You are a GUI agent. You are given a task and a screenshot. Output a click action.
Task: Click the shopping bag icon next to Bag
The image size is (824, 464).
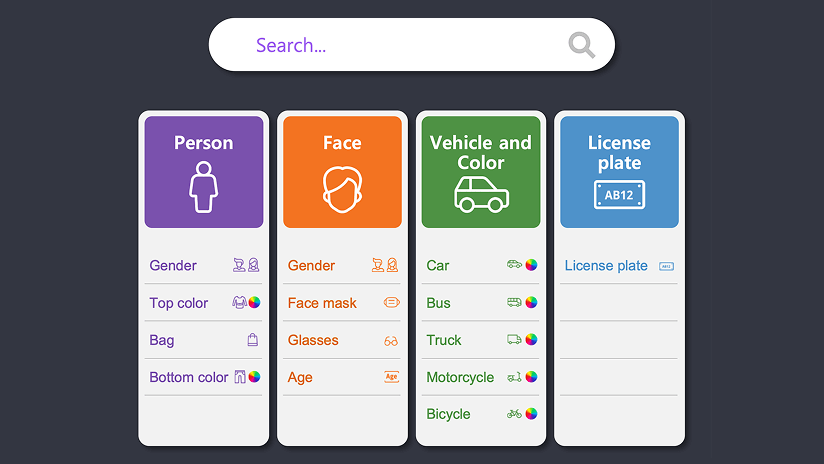pyautogui.click(x=253, y=340)
